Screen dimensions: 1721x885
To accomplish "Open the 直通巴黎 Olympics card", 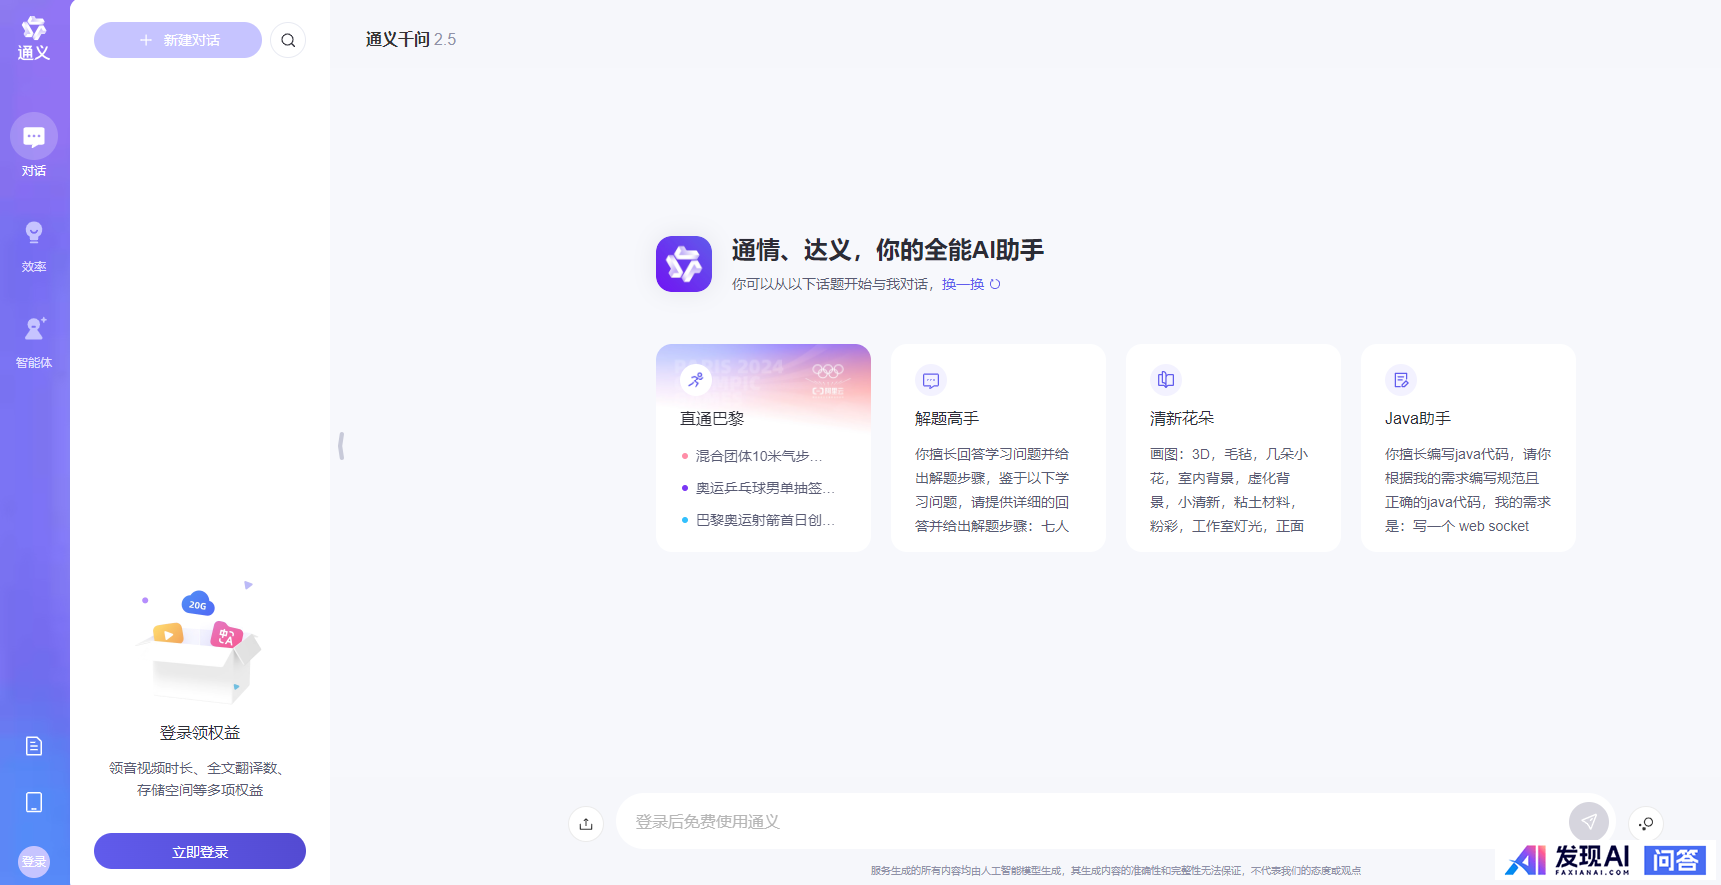I will 763,448.
